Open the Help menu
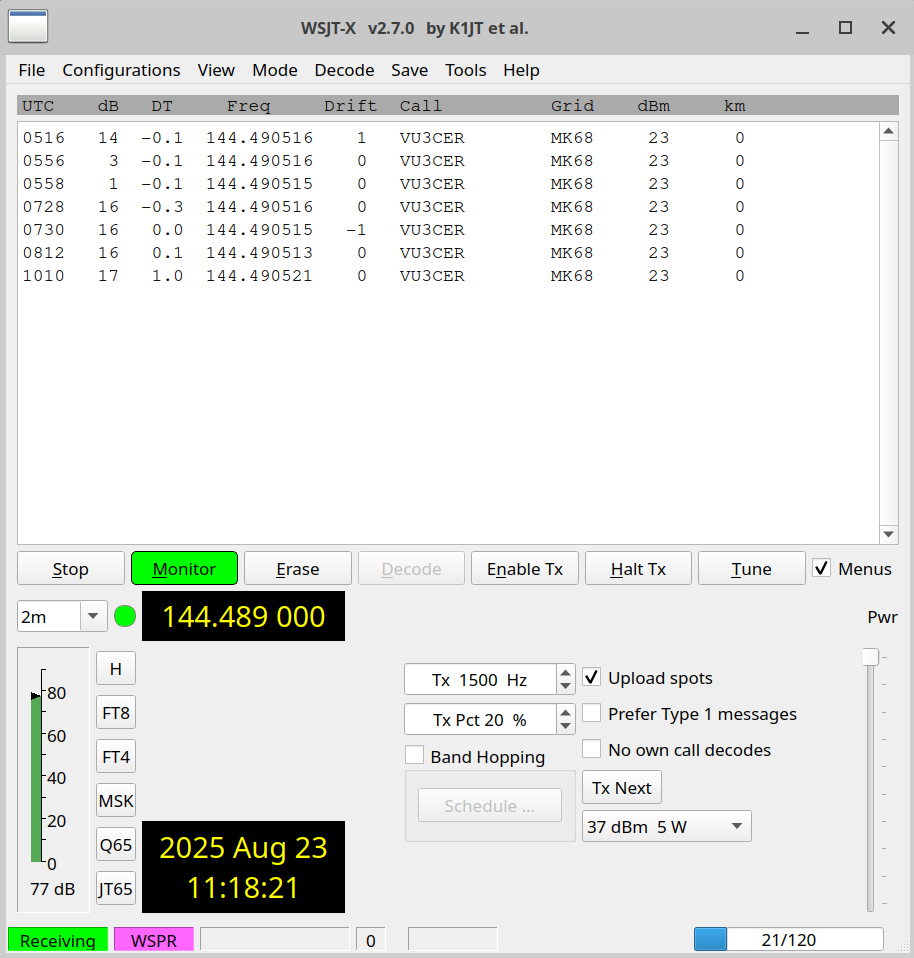The height and width of the screenshot is (958, 914). (x=521, y=70)
